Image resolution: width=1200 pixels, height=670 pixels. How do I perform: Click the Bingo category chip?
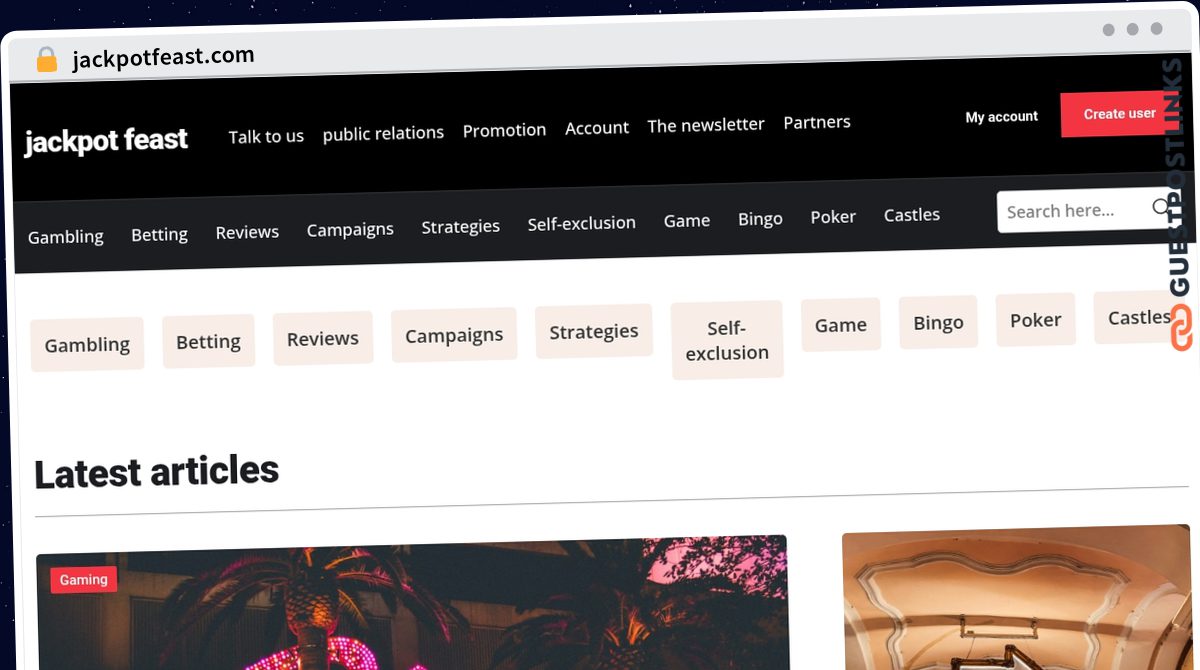click(938, 322)
